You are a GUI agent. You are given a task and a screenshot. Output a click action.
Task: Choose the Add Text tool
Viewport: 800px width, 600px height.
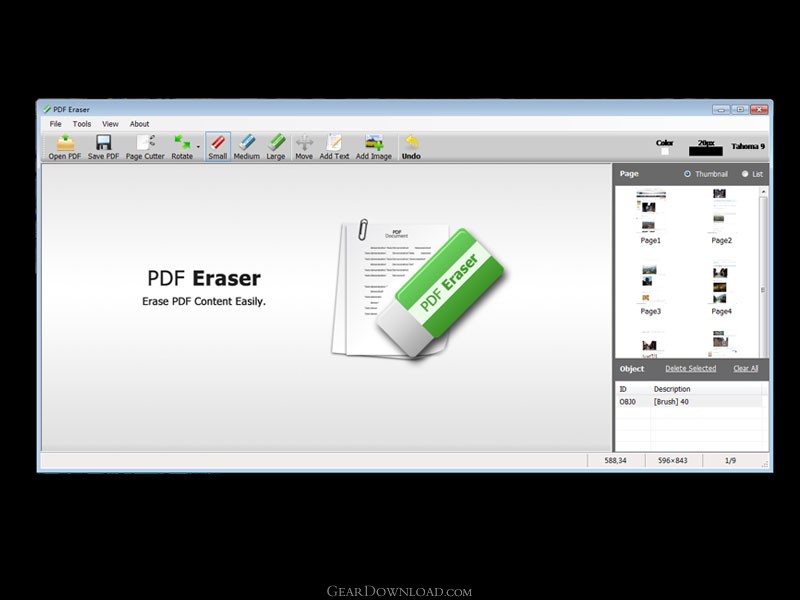pos(334,146)
